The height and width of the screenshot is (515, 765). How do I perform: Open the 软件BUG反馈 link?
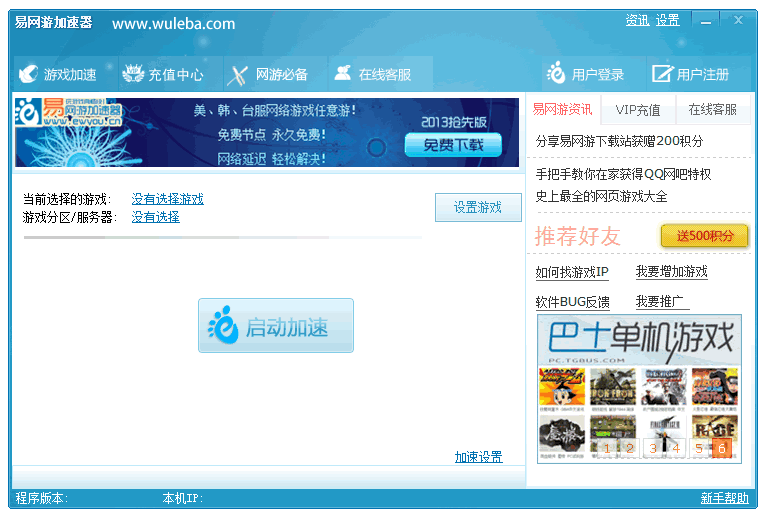point(573,302)
